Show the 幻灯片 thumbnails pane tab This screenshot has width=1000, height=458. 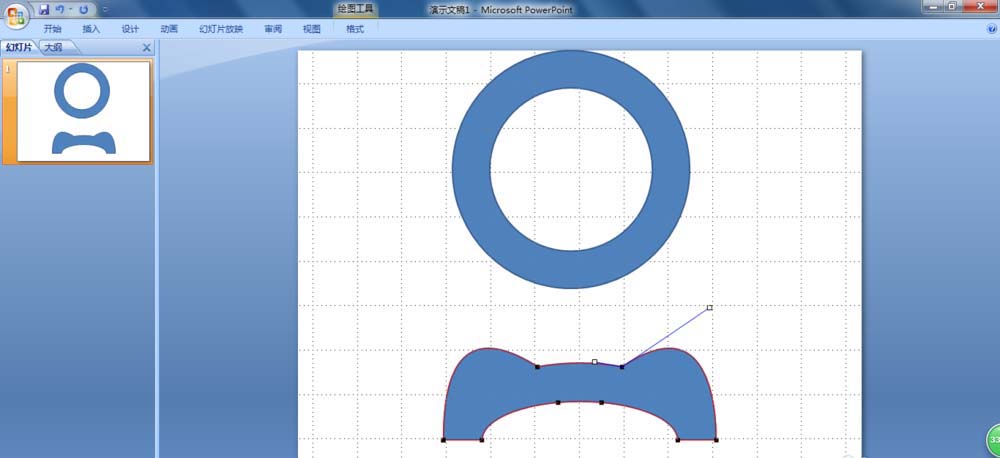[19, 48]
